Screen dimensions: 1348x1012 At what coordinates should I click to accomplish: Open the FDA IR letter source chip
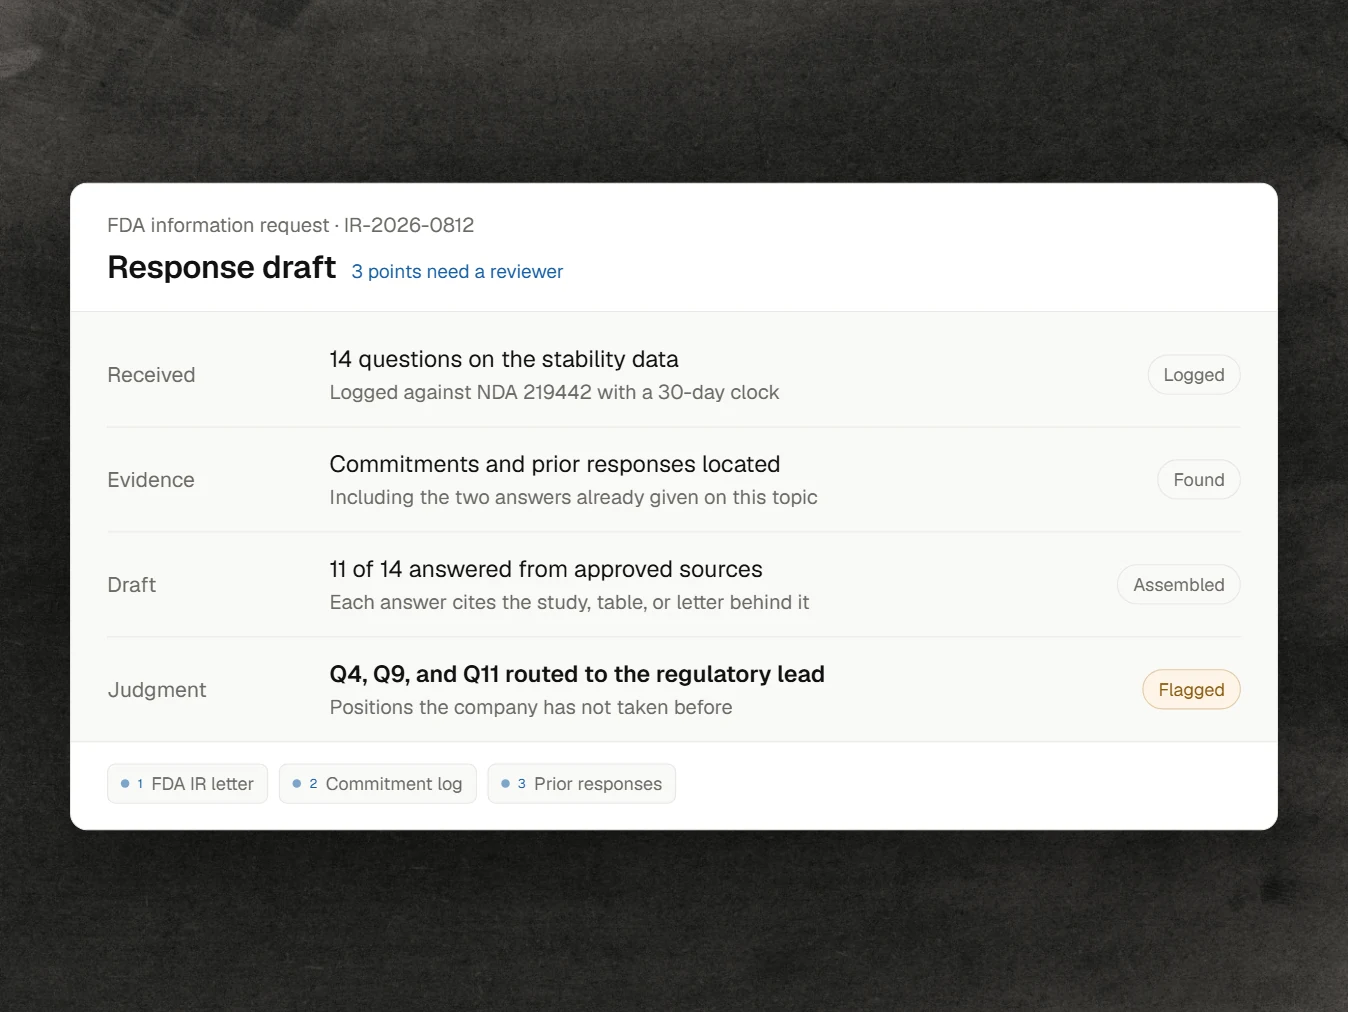pyautogui.click(x=187, y=784)
